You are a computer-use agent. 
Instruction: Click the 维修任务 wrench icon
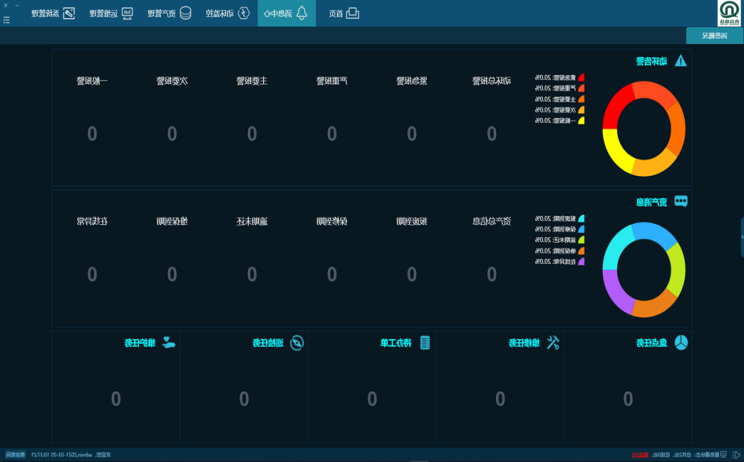click(552, 343)
